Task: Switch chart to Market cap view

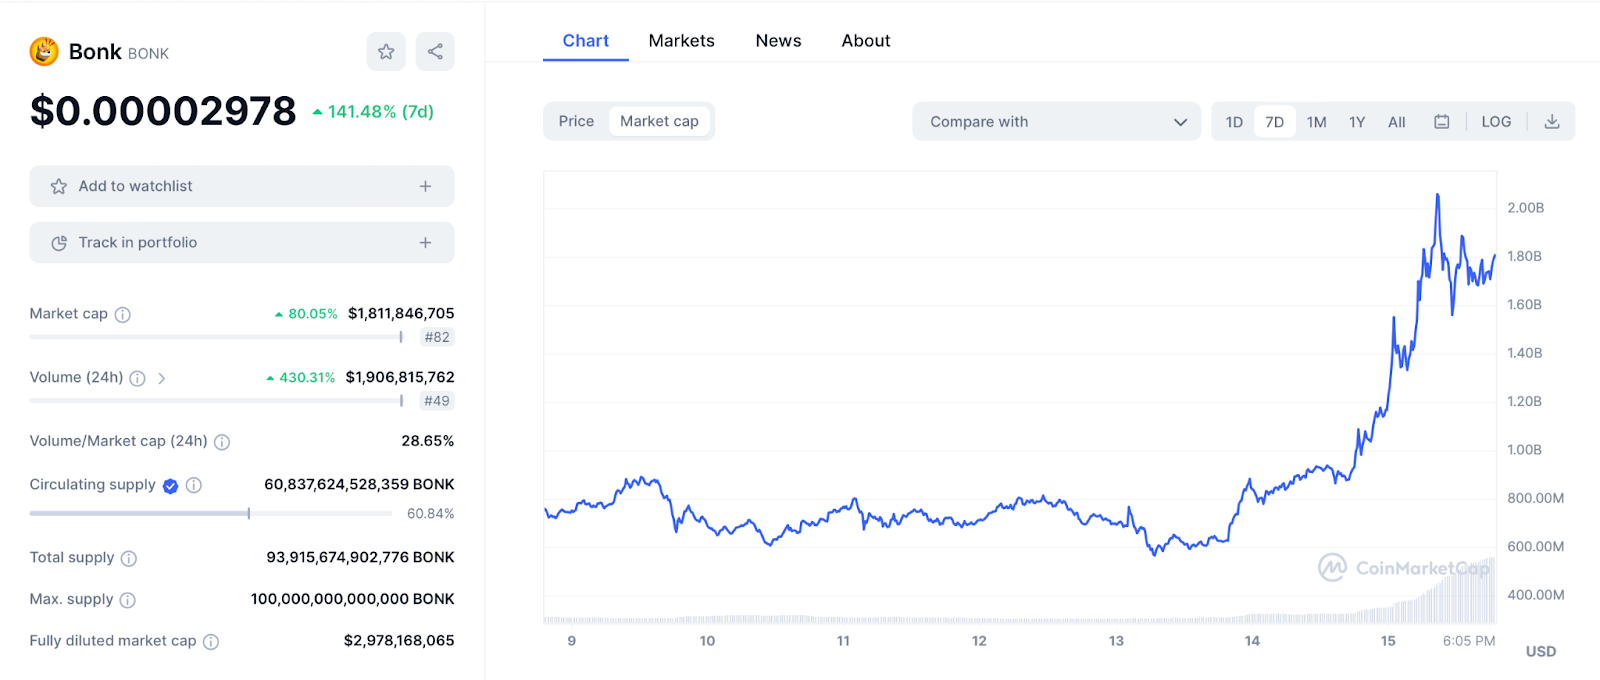Action: 659,121
